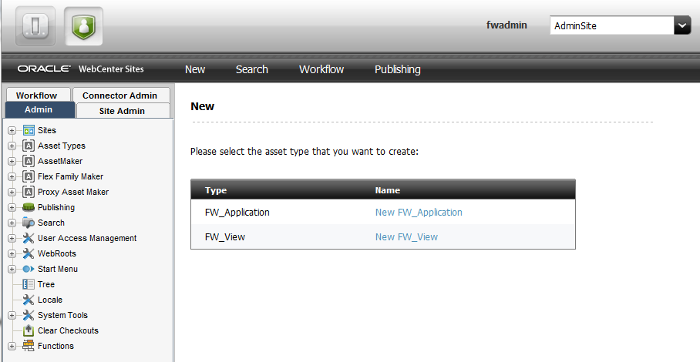Image resolution: width=700 pixels, height=362 pixels.
Task: Switch to the Connector Admin tab
Action: tap(120, 95)
